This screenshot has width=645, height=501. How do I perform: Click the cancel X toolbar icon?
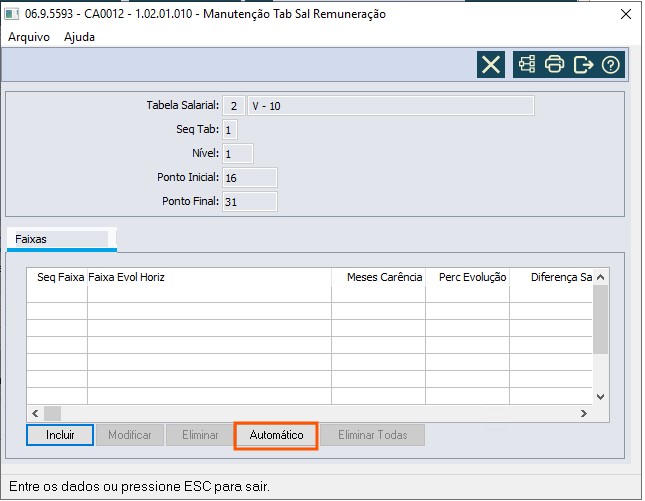(x=491, y=65)
